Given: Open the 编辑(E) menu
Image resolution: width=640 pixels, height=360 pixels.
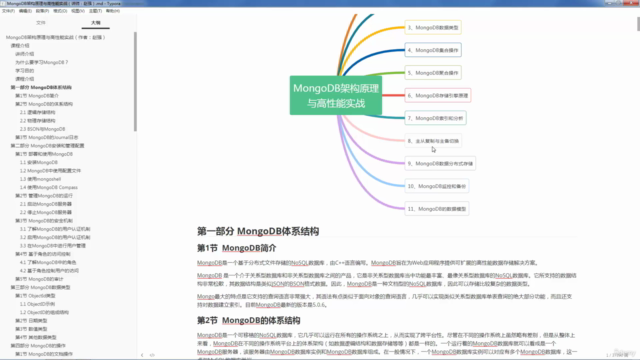Looking at the screenshot, I should click(x=25, y=11).
